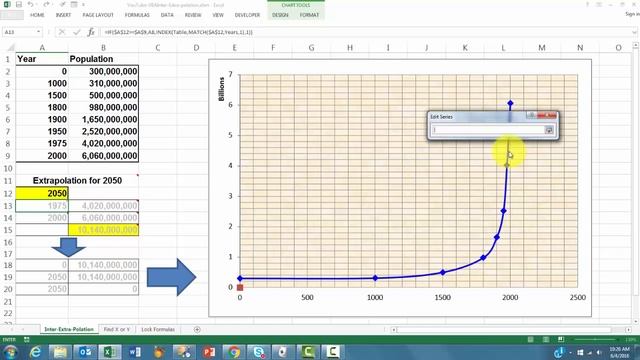Select cell with 6,060,000,000 in row 9
The height and width of the screenshot is (360, 640).
coord(104,156)
